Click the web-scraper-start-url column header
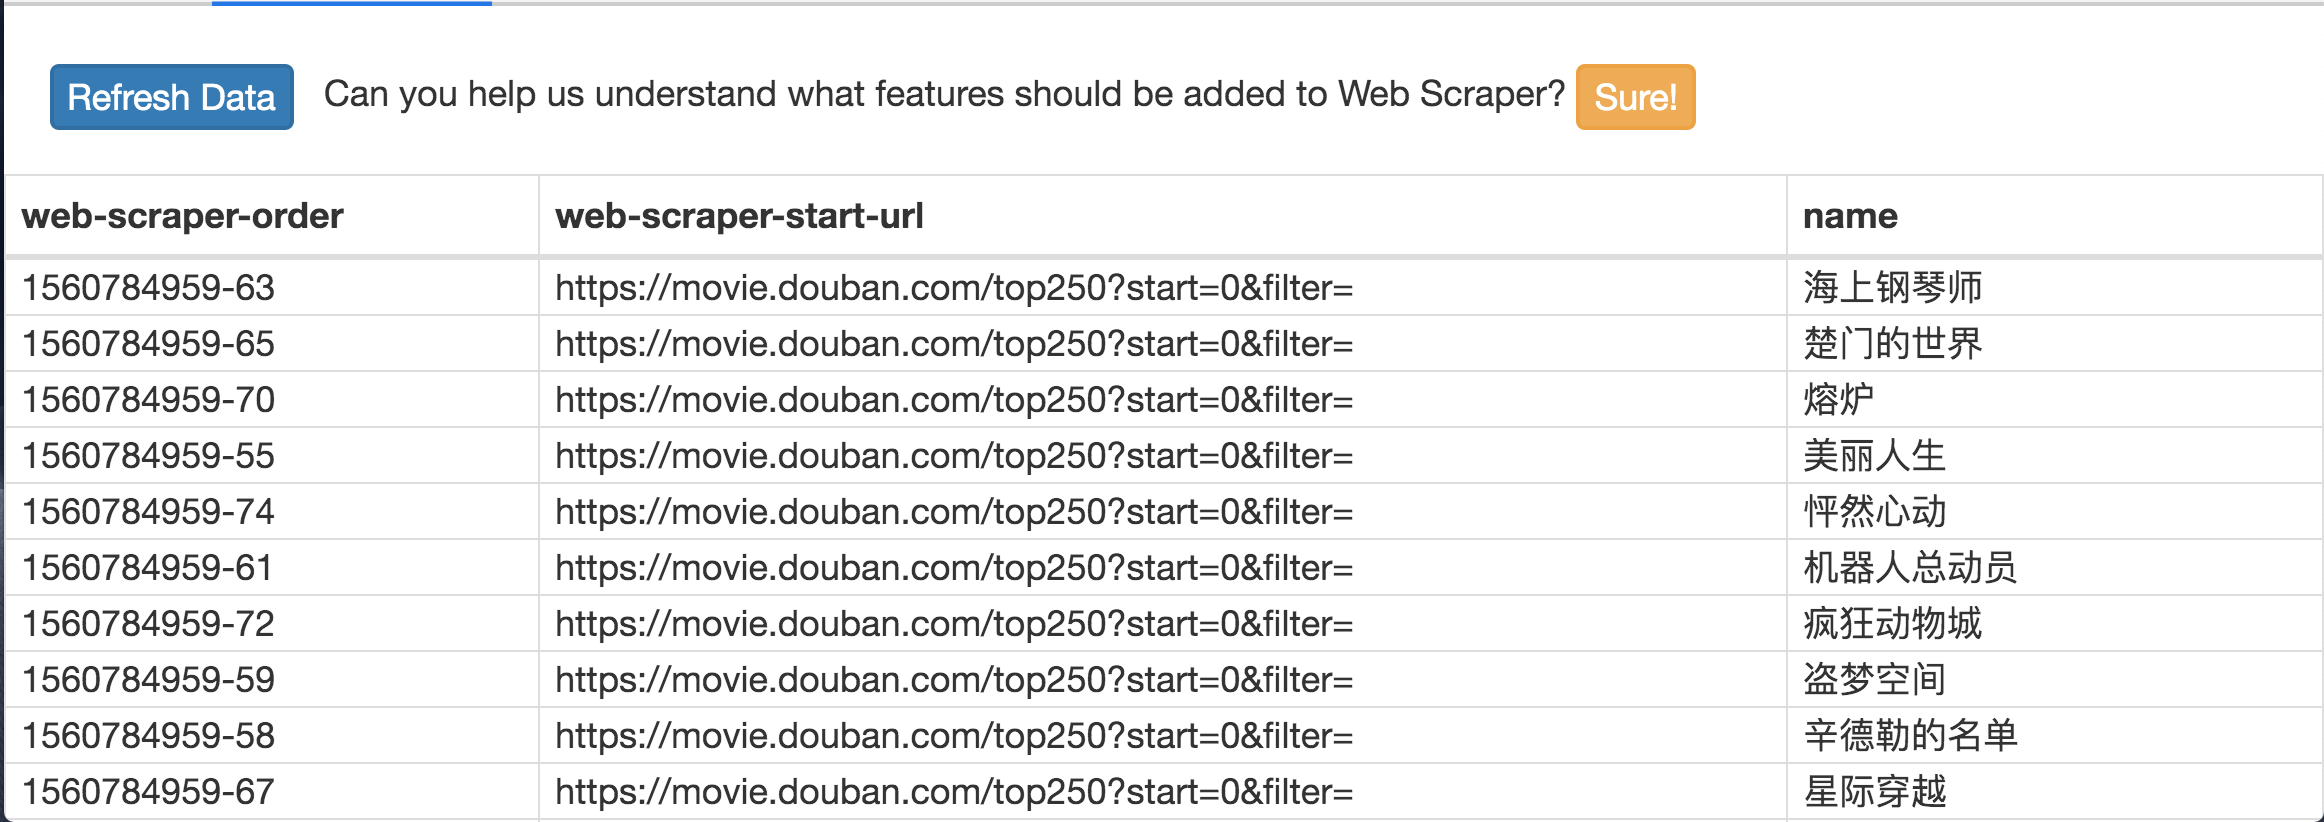The width and height of the screenshot is (2324, 822). point(739,216)
